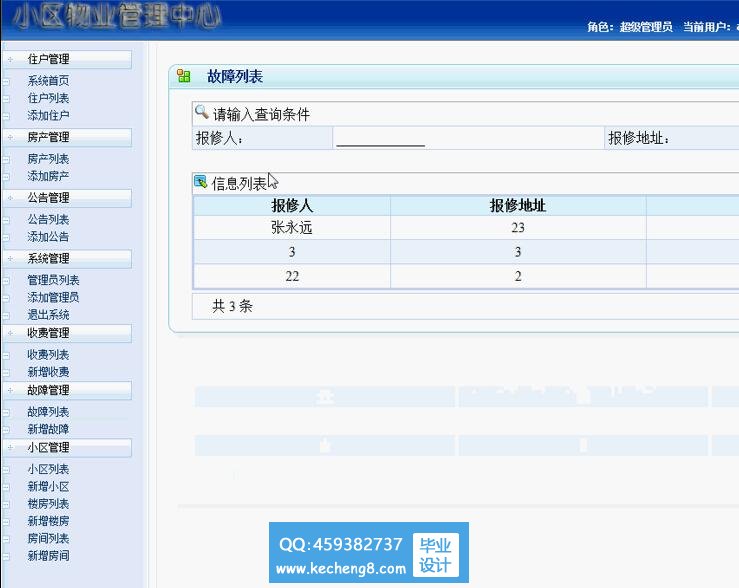
Task: Select 报修人 cell with value 22
Action: 292,276
